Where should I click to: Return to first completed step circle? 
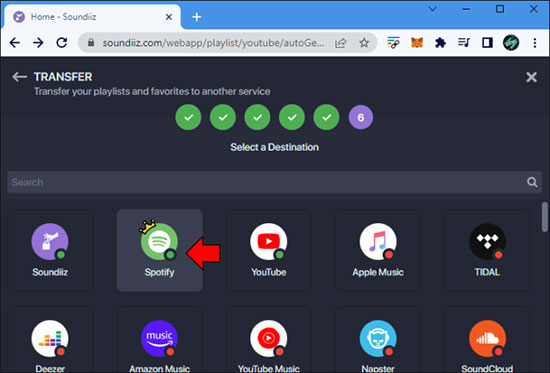[x=188, y=117]
